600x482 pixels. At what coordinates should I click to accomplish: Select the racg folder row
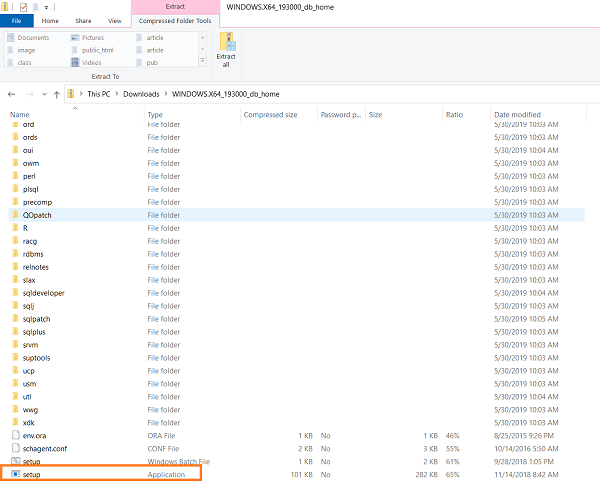point(297,241)
